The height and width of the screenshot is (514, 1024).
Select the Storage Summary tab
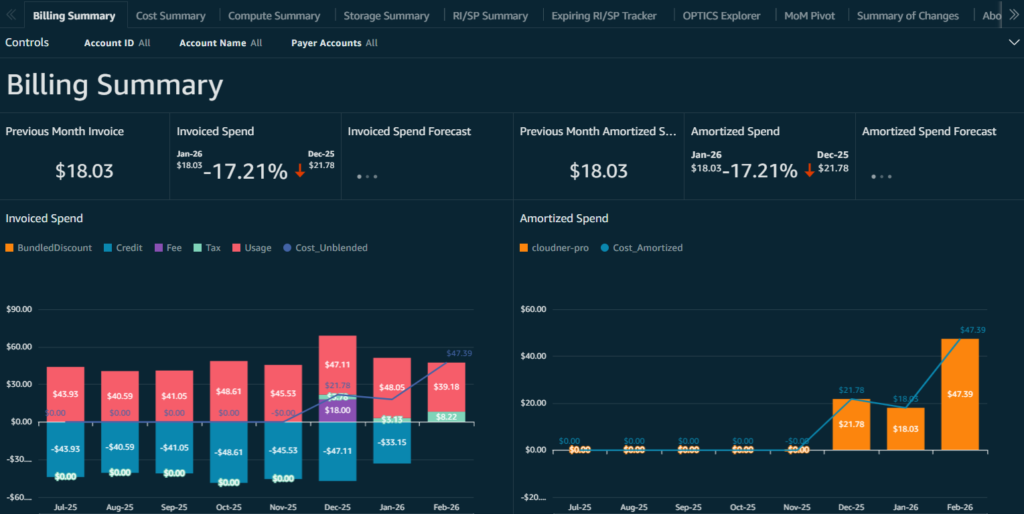point(386,16)
